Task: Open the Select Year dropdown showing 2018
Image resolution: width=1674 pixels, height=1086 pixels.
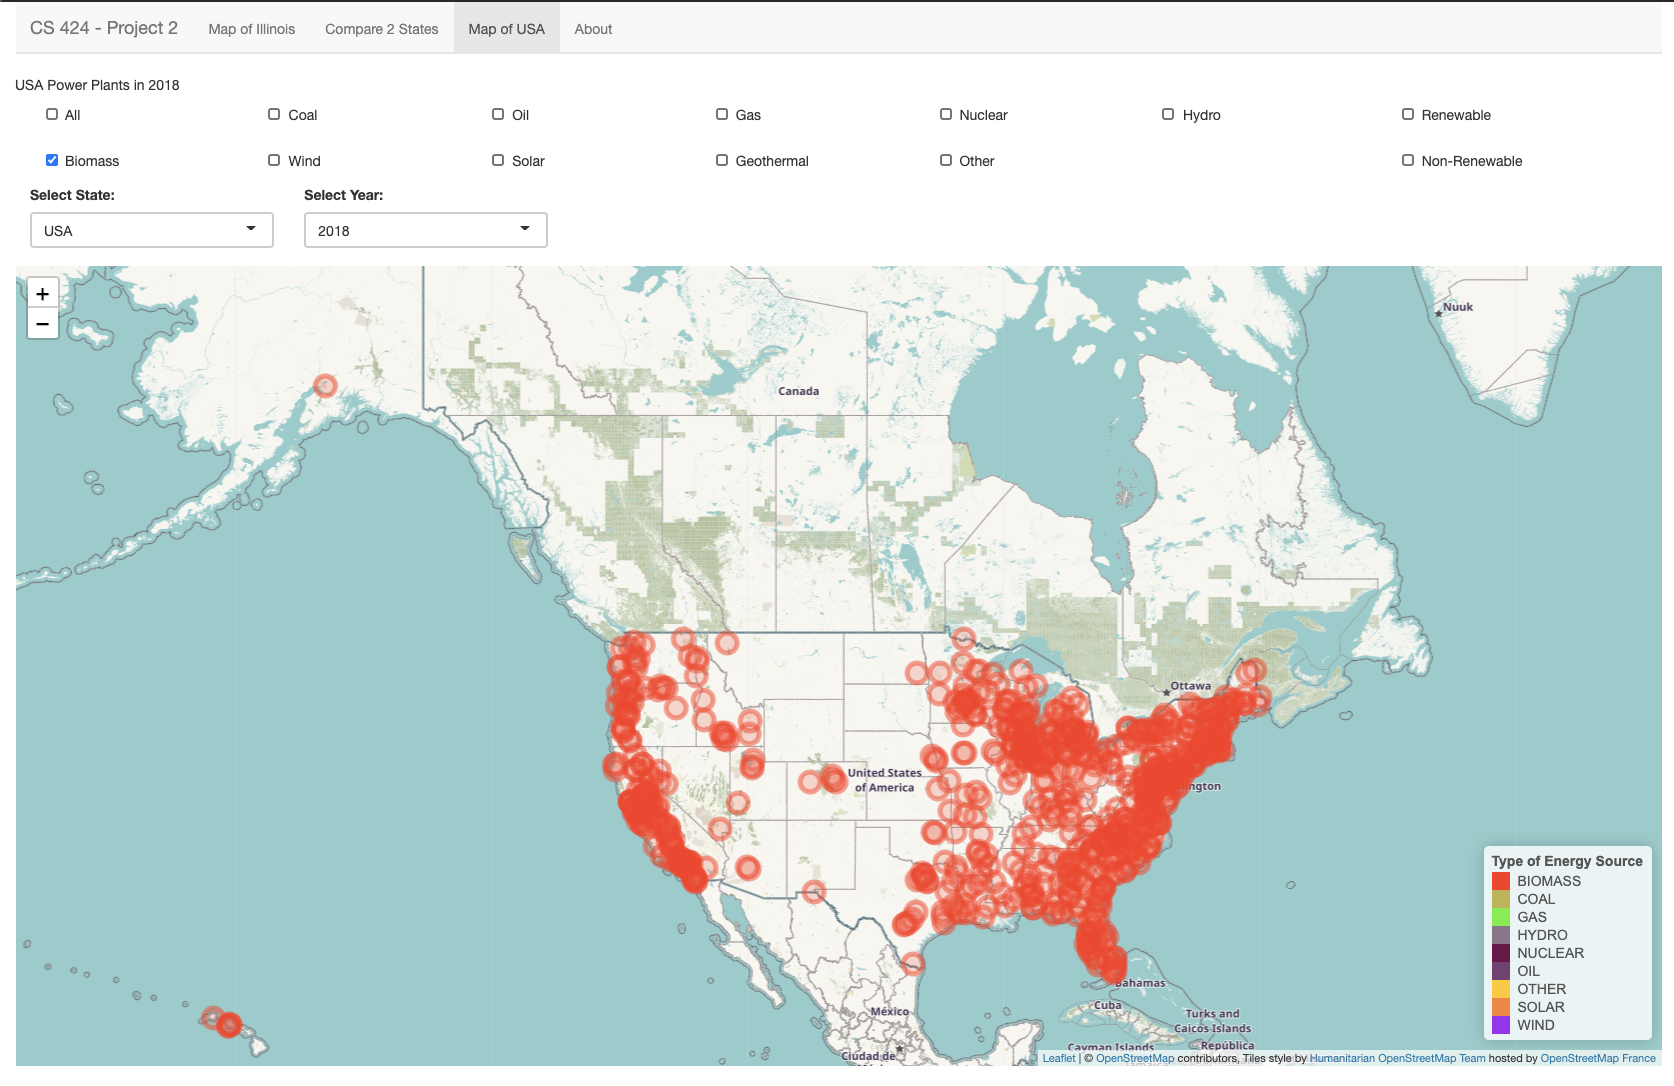Action: click(426, 230)
